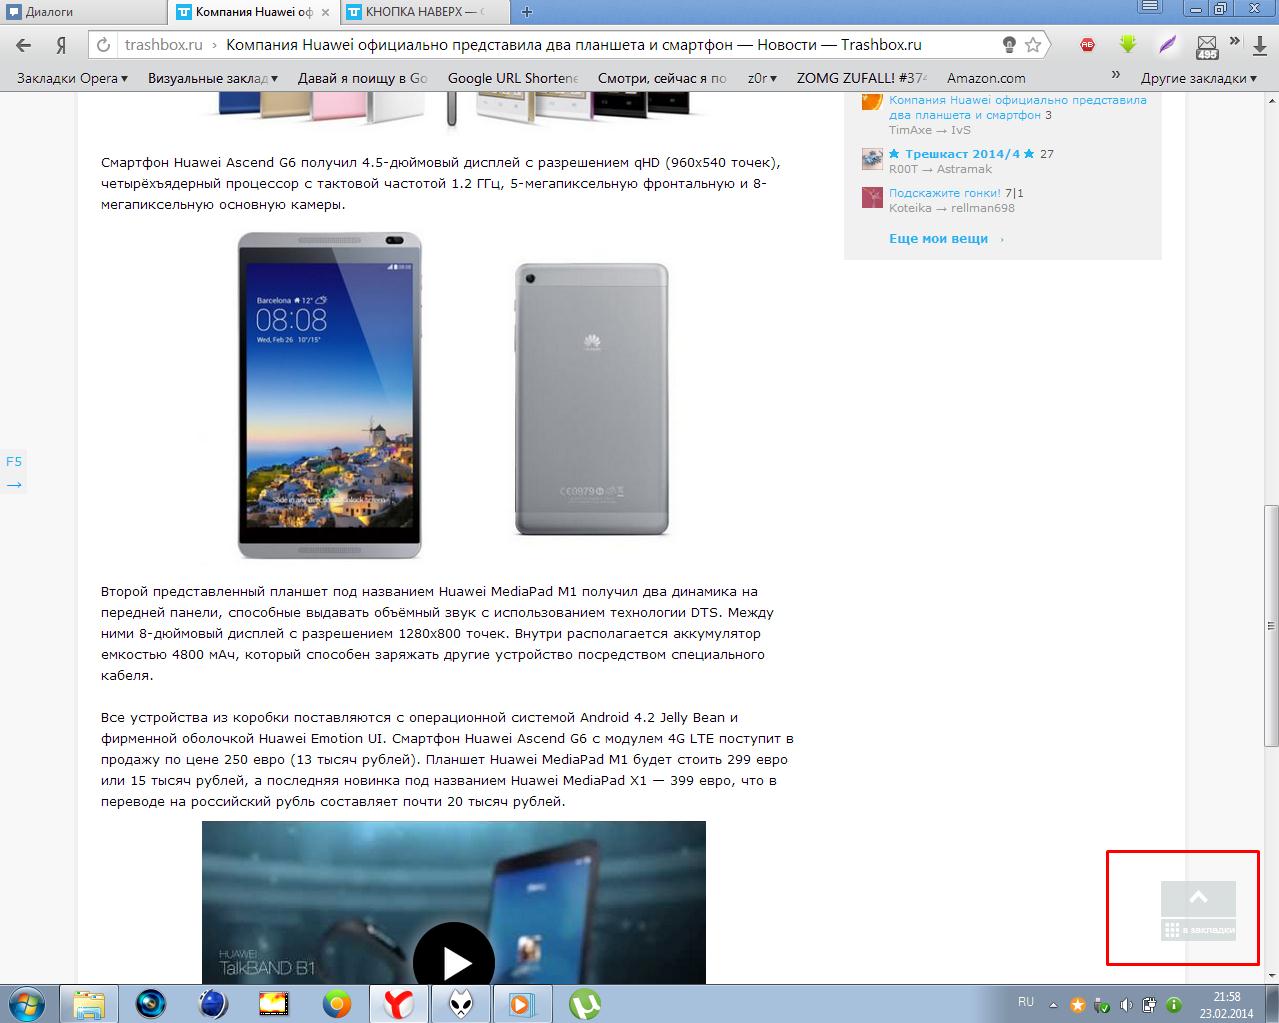Click the 'Еще мои вещи' link
This screenshot has width=1279, height=1023.
click(938, 239)
